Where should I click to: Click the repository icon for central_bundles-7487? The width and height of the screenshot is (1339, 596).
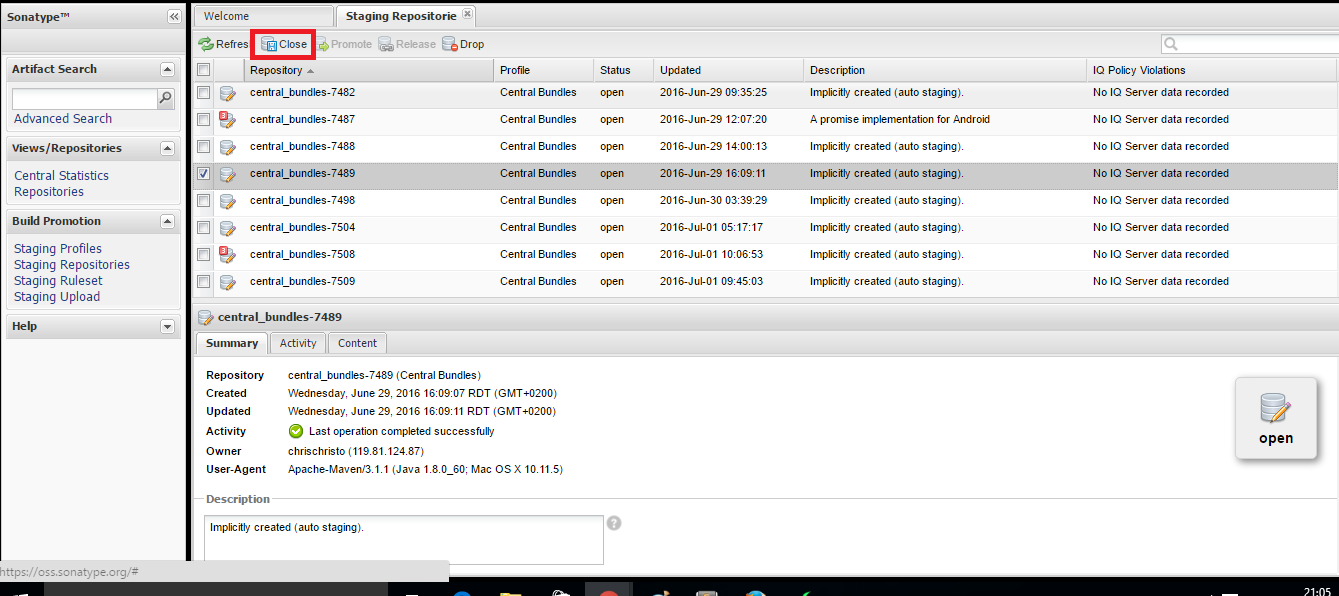coord(227,120)
